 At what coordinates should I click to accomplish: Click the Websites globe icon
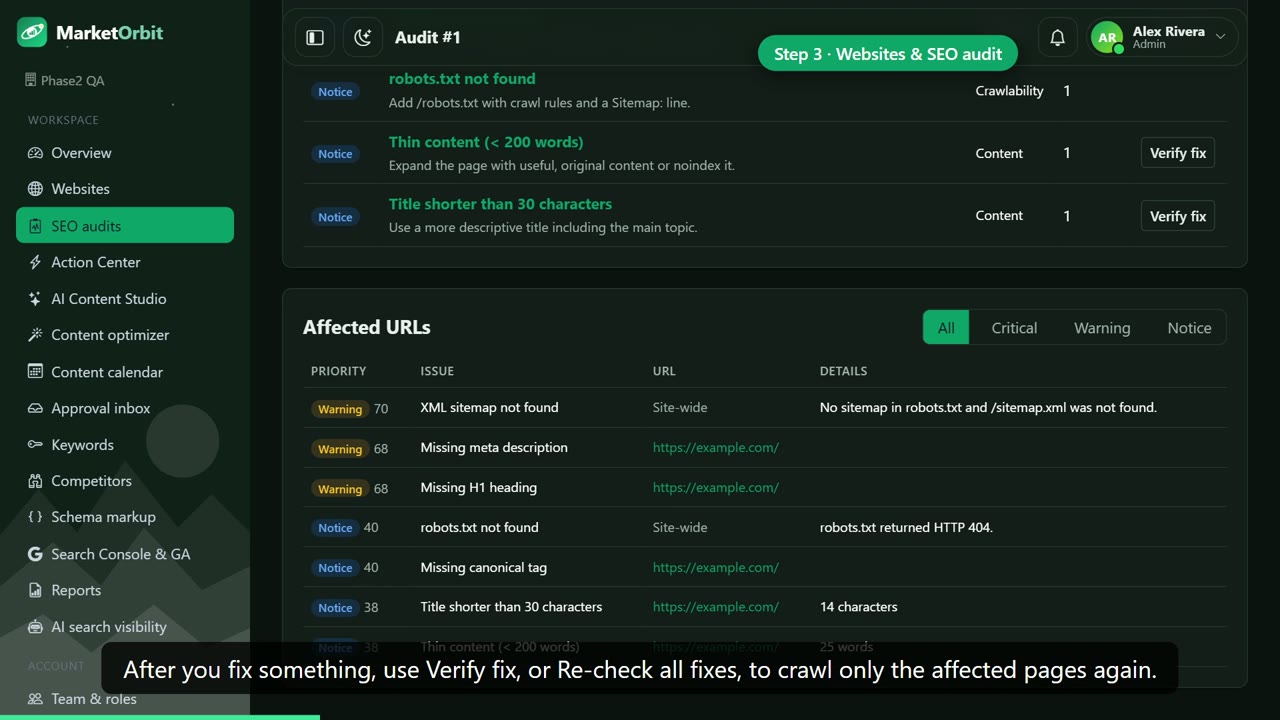tap(35, 189)
